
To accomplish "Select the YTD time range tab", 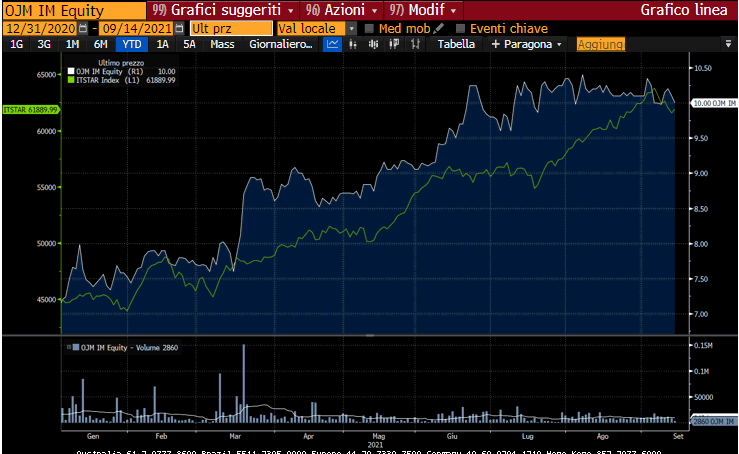I will pos(131,44).
